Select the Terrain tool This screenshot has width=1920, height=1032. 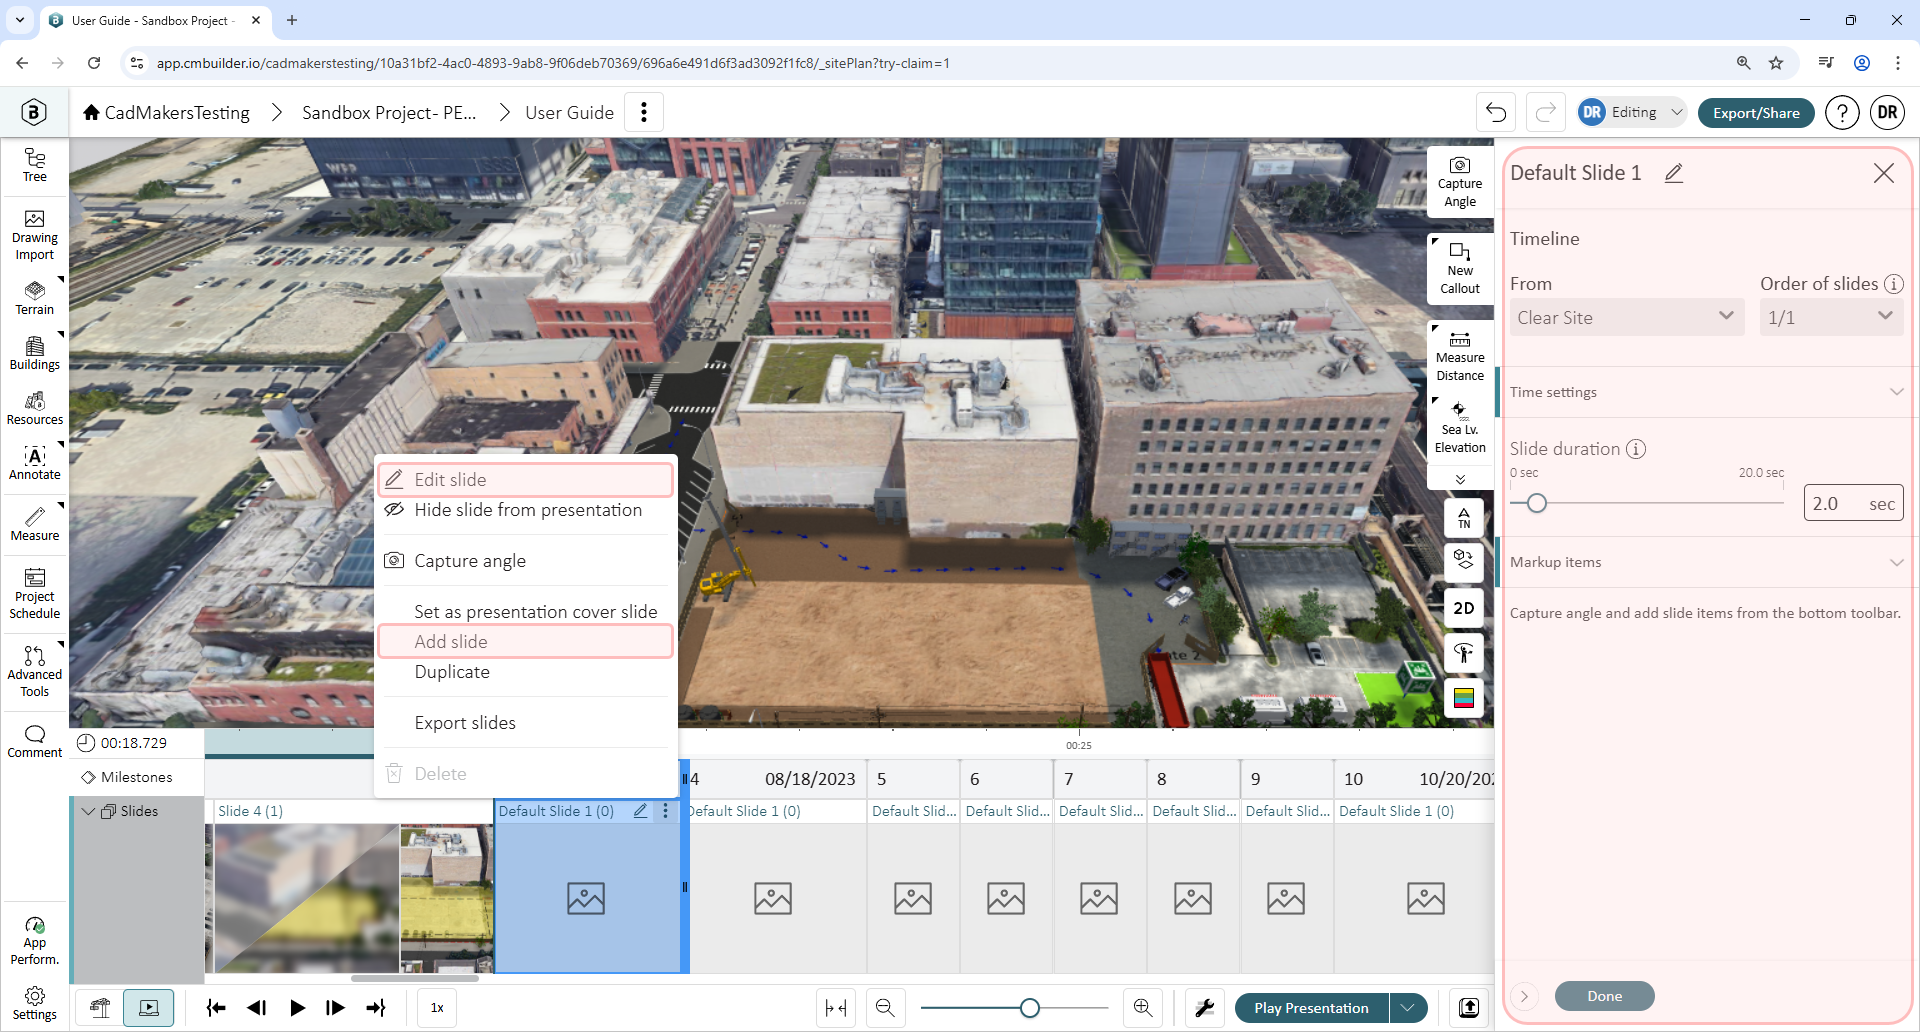pyautogui.click(x=35, y=298)
